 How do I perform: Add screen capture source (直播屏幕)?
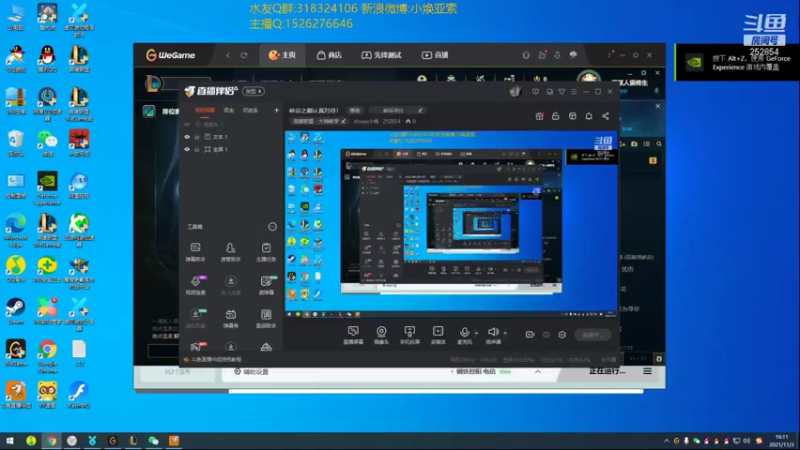(353, 335)
